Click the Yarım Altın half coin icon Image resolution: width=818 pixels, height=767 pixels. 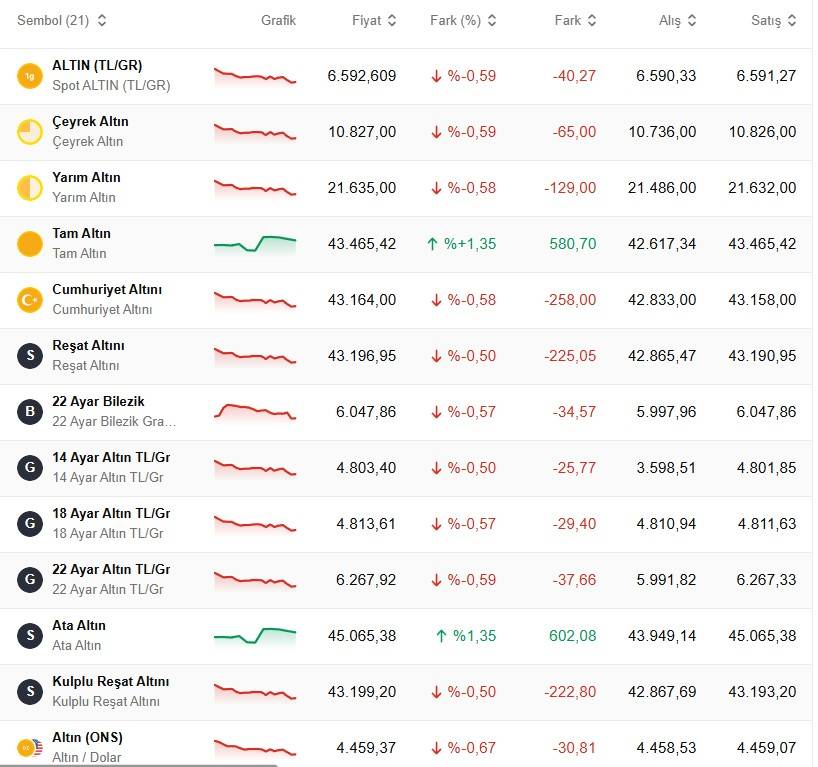click(x=30, y=188)
